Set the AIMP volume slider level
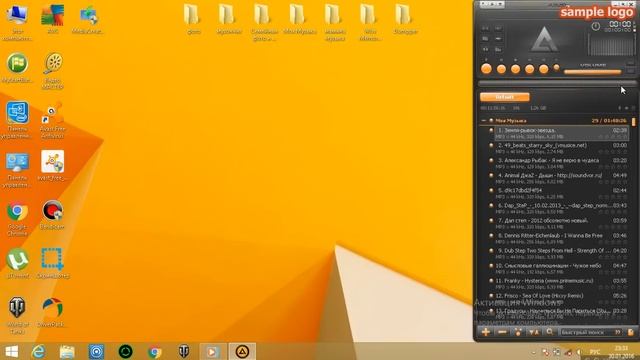640x360 pixels. tap(592, 72)
